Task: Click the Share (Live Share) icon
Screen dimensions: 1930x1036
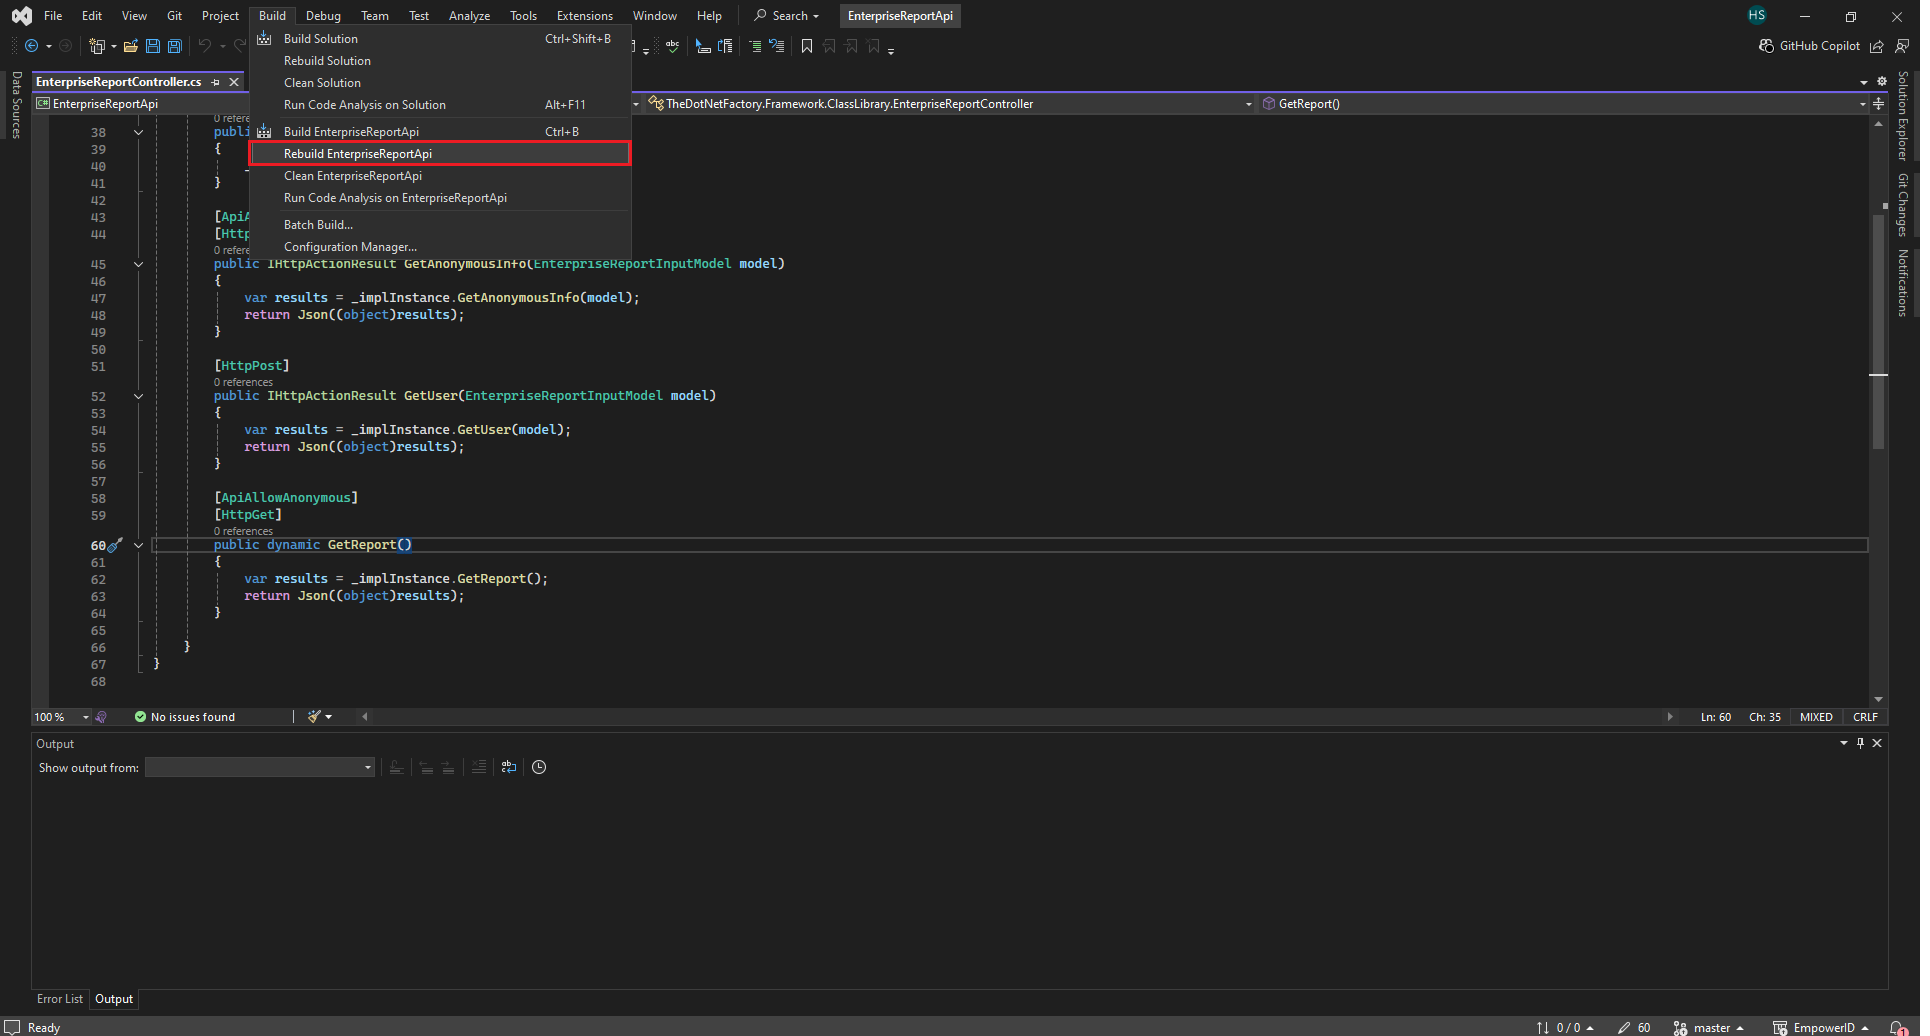Action: click(1877, 46)
